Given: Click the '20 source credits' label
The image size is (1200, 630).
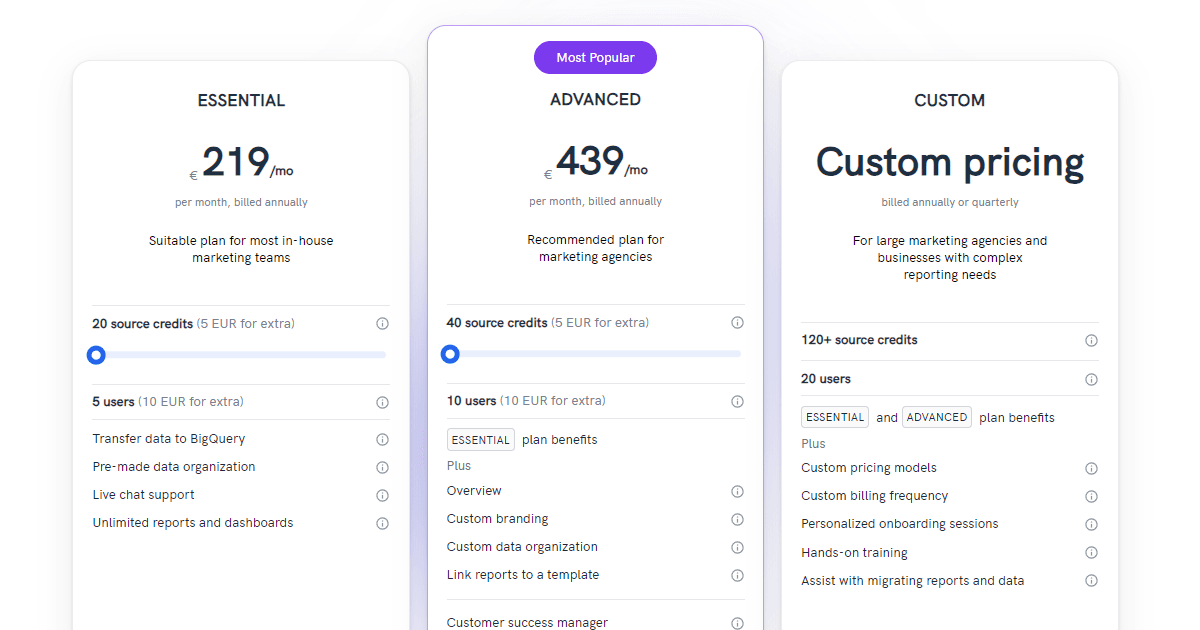Looking at the screenshot, I should point(142,324).
